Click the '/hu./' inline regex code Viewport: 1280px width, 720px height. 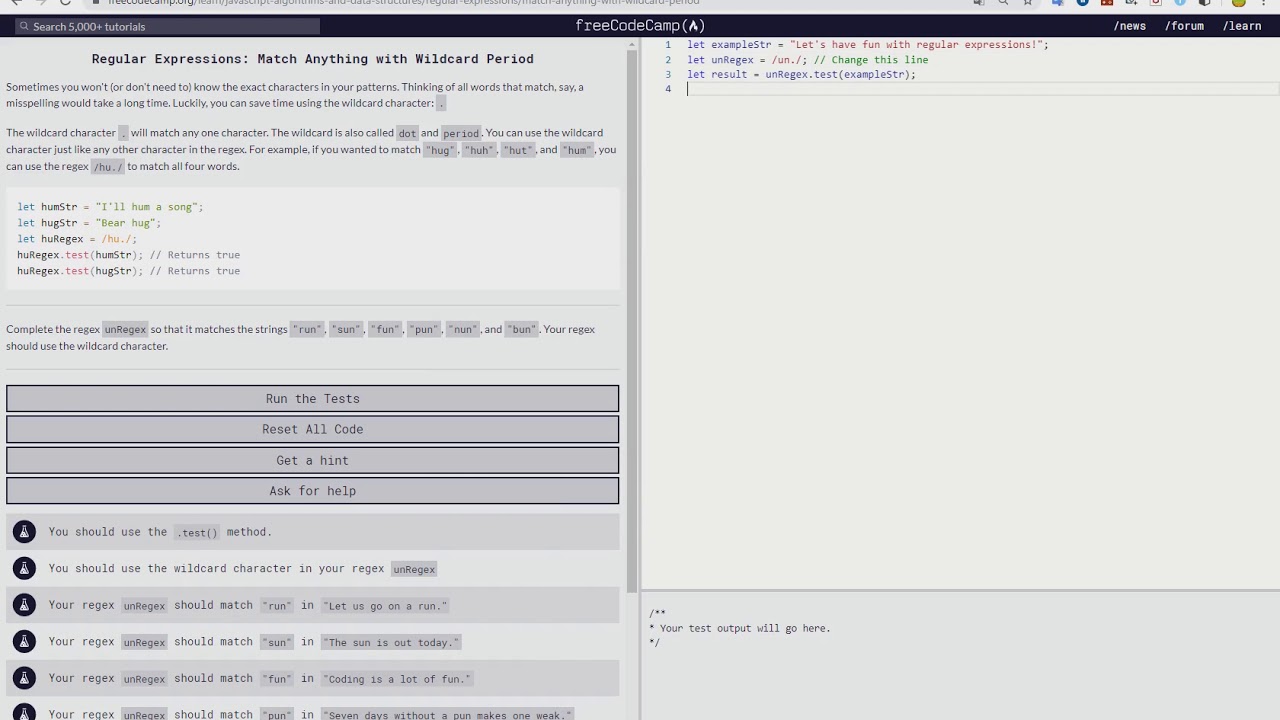tap(107, 167)
